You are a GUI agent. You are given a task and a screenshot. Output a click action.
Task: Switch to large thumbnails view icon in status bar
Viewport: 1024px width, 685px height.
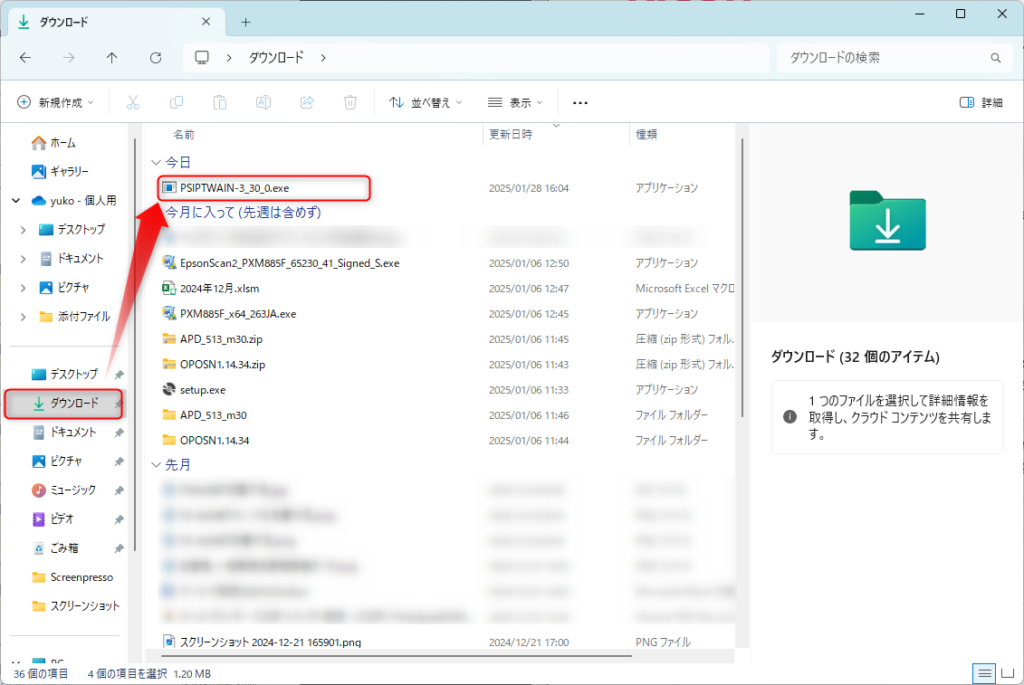point(1008,673)
